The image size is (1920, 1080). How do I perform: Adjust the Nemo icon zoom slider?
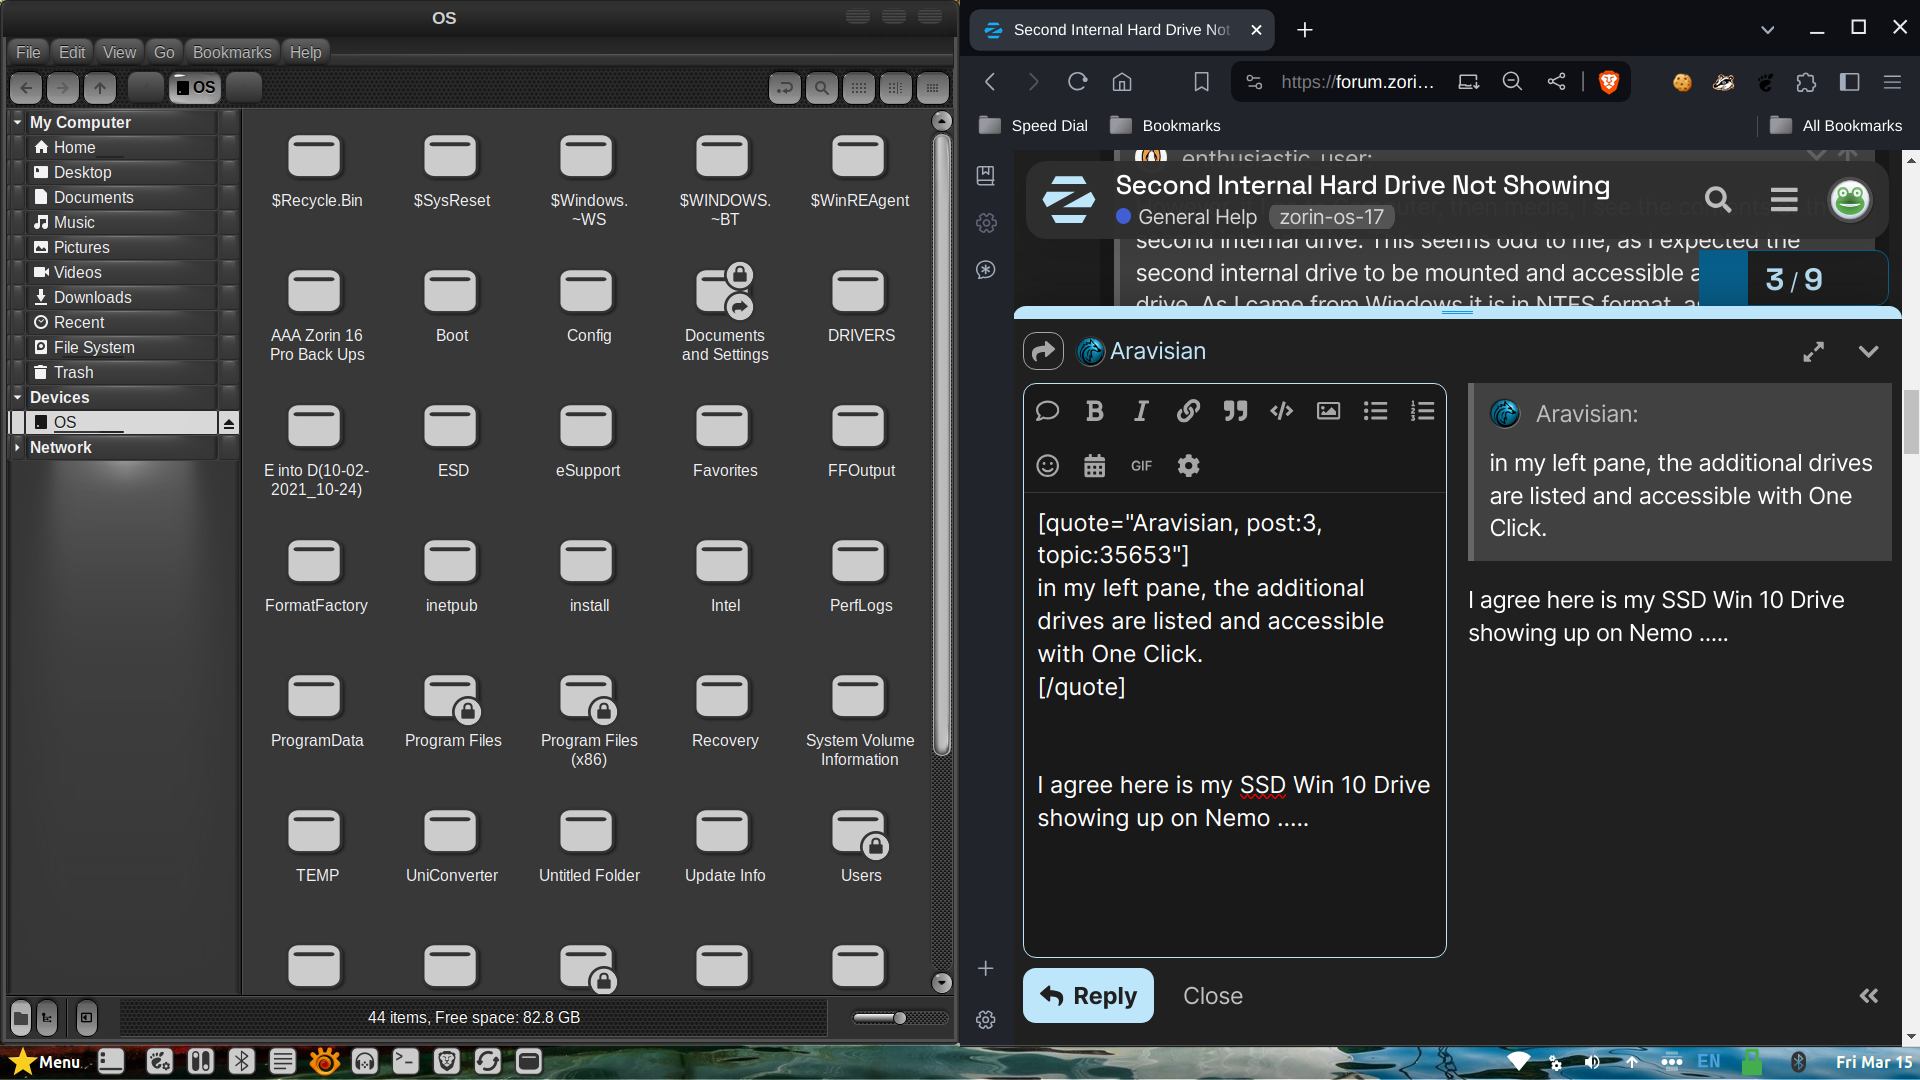(x=900, y=1018)
